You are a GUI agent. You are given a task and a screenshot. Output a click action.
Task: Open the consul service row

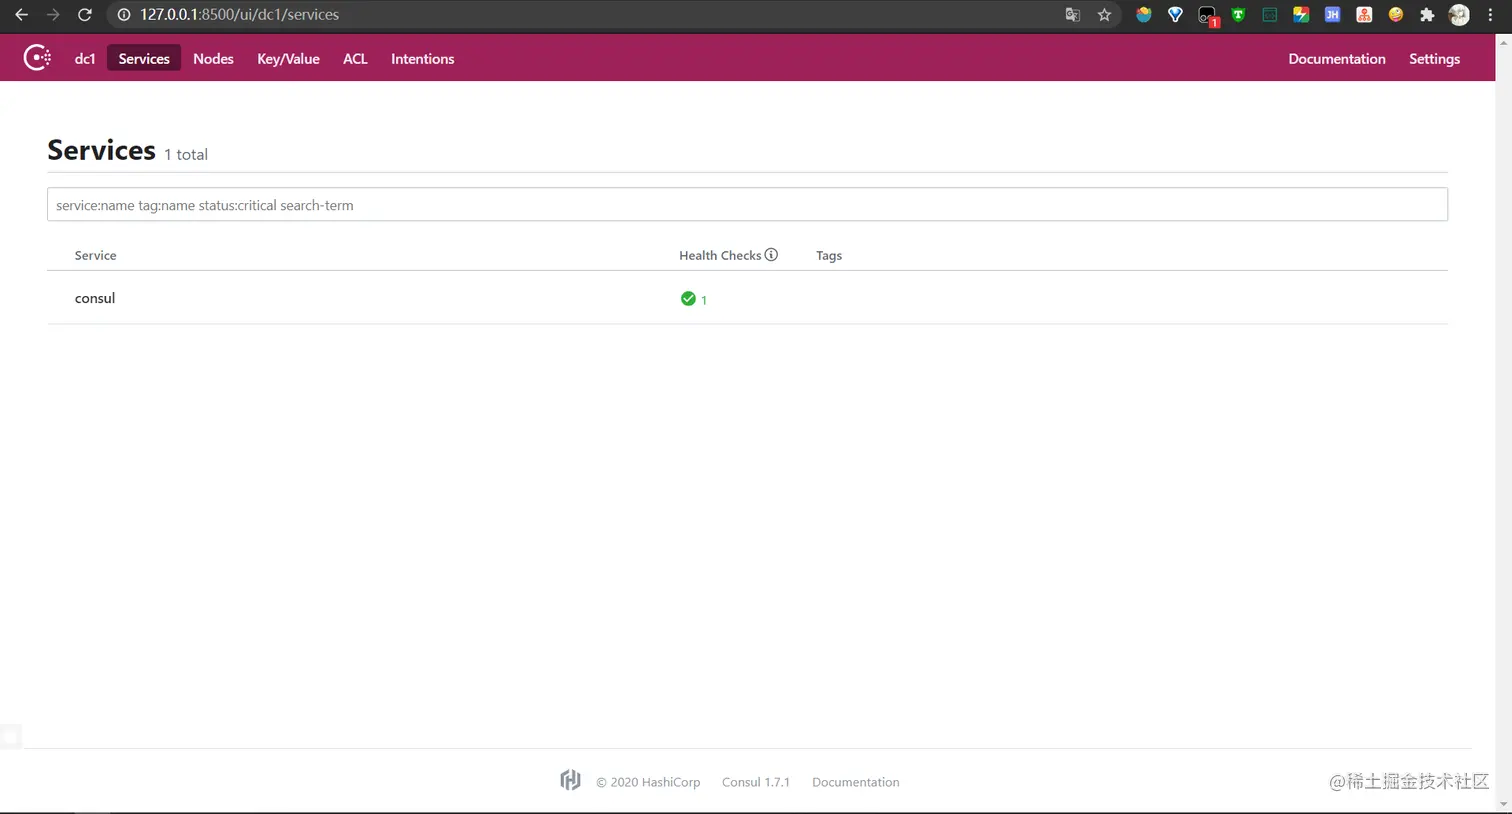(747, 298)
